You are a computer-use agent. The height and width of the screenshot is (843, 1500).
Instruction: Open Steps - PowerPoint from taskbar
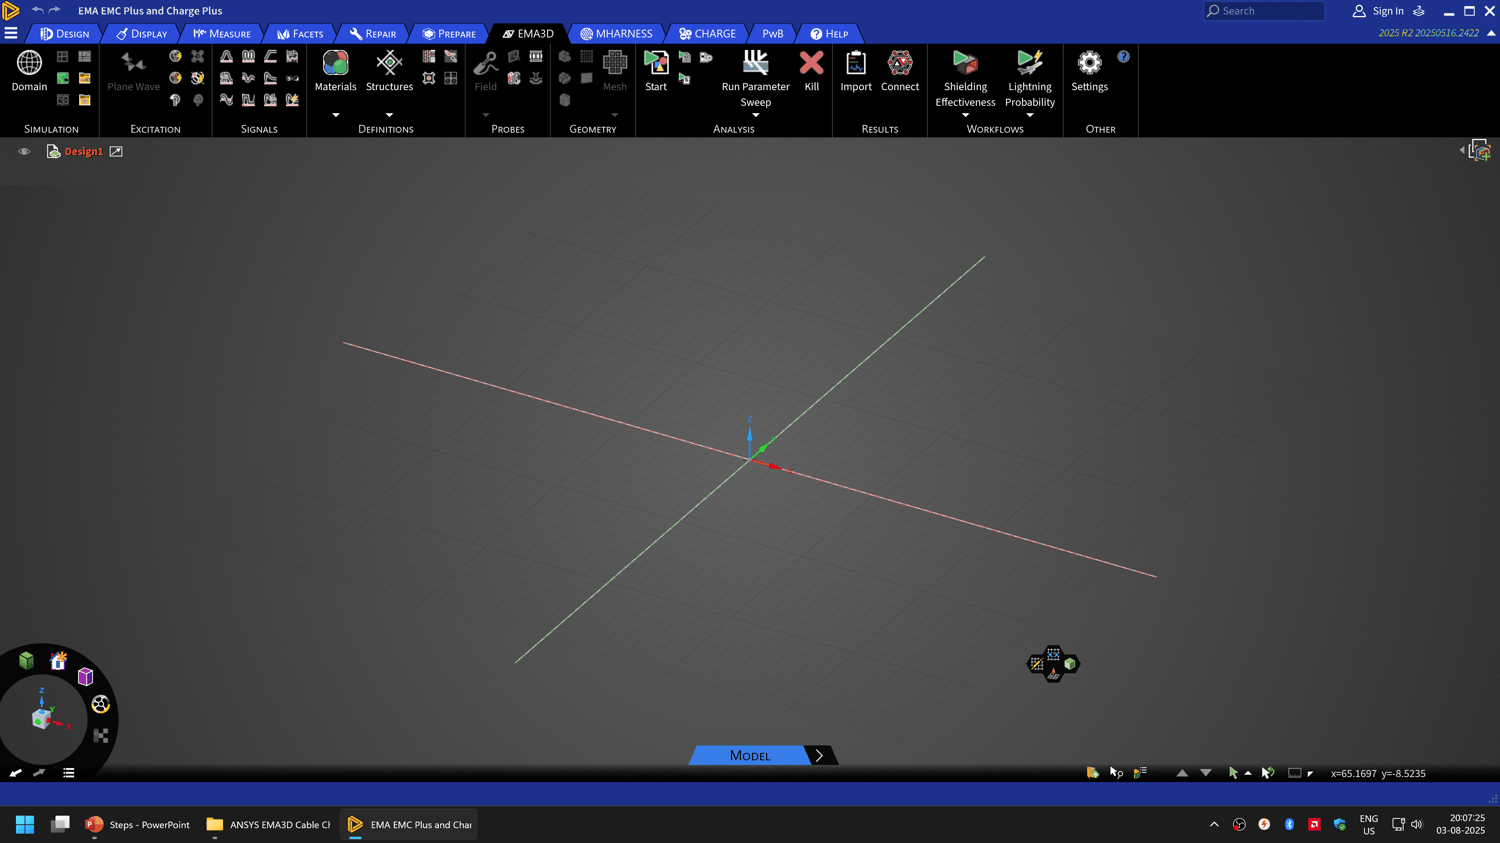(x=138, y=825)
